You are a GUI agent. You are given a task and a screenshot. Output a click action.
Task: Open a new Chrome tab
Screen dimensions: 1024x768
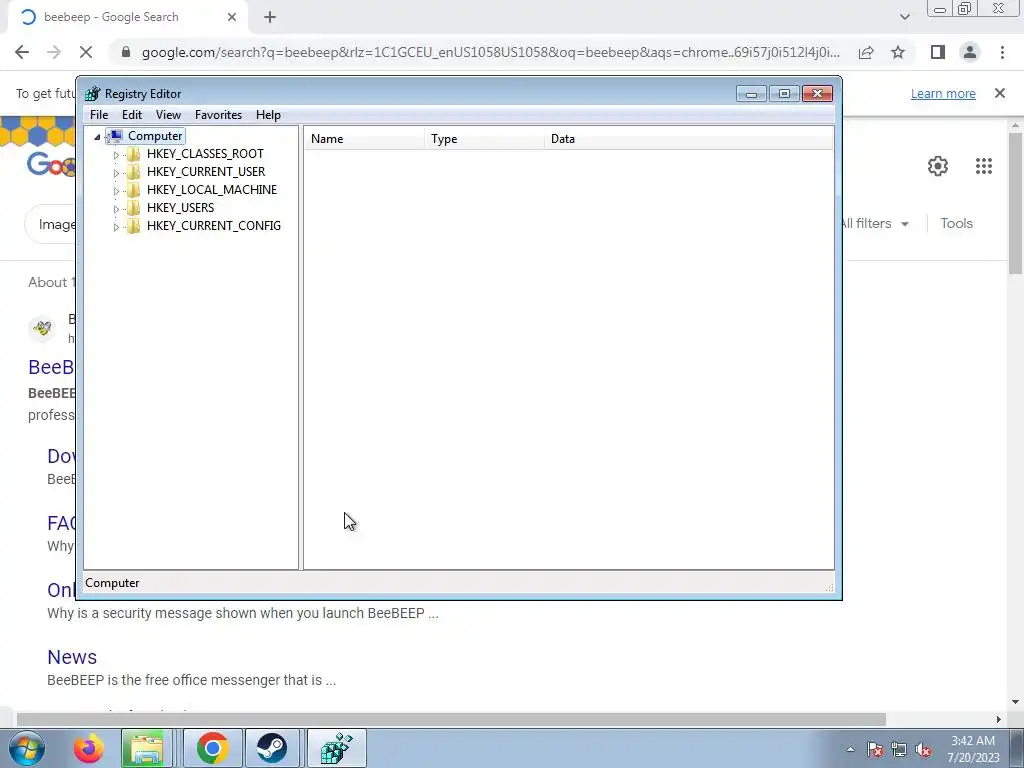coord(270,18)
